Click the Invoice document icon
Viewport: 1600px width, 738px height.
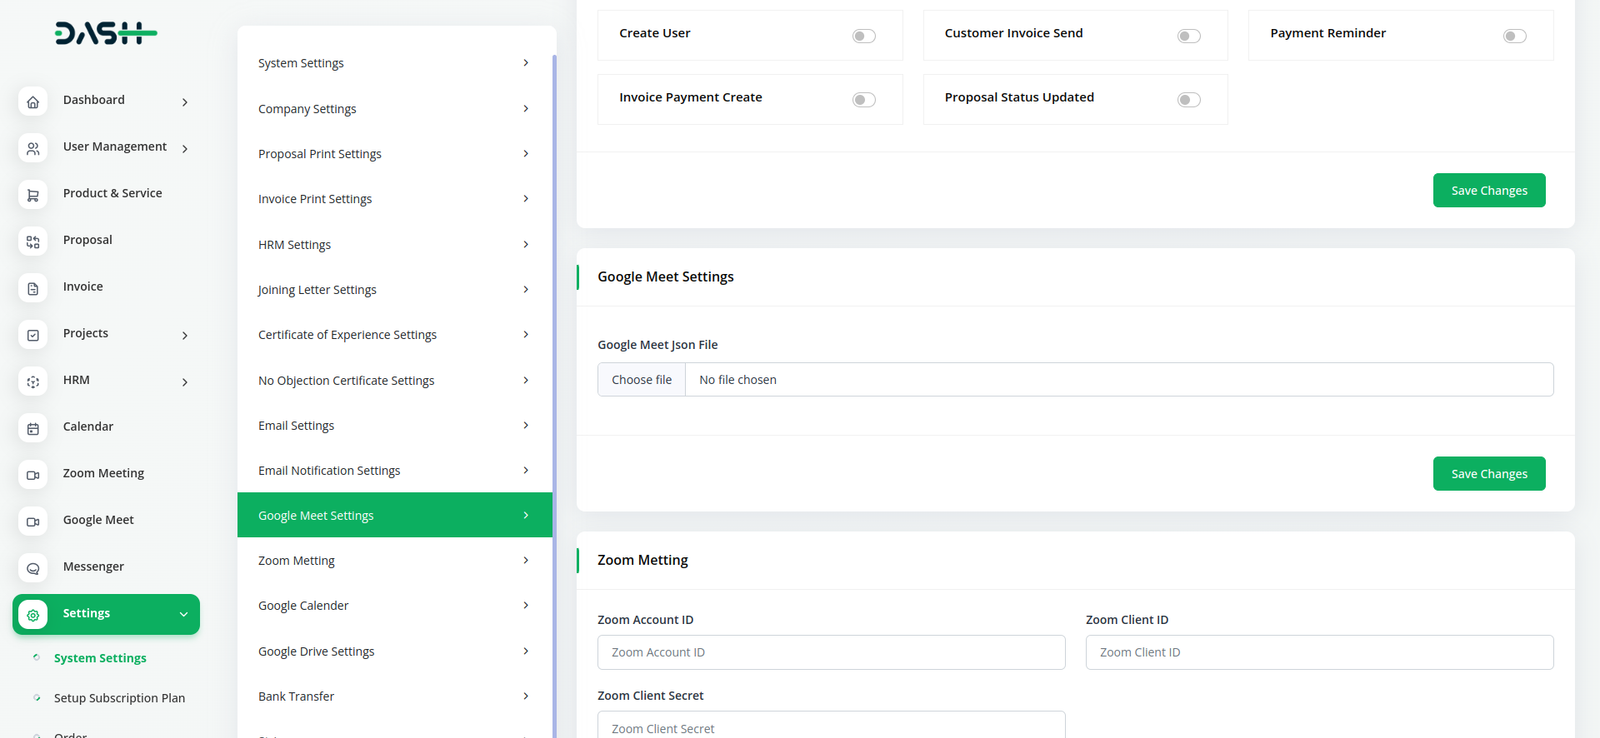[x=33, y=288]
